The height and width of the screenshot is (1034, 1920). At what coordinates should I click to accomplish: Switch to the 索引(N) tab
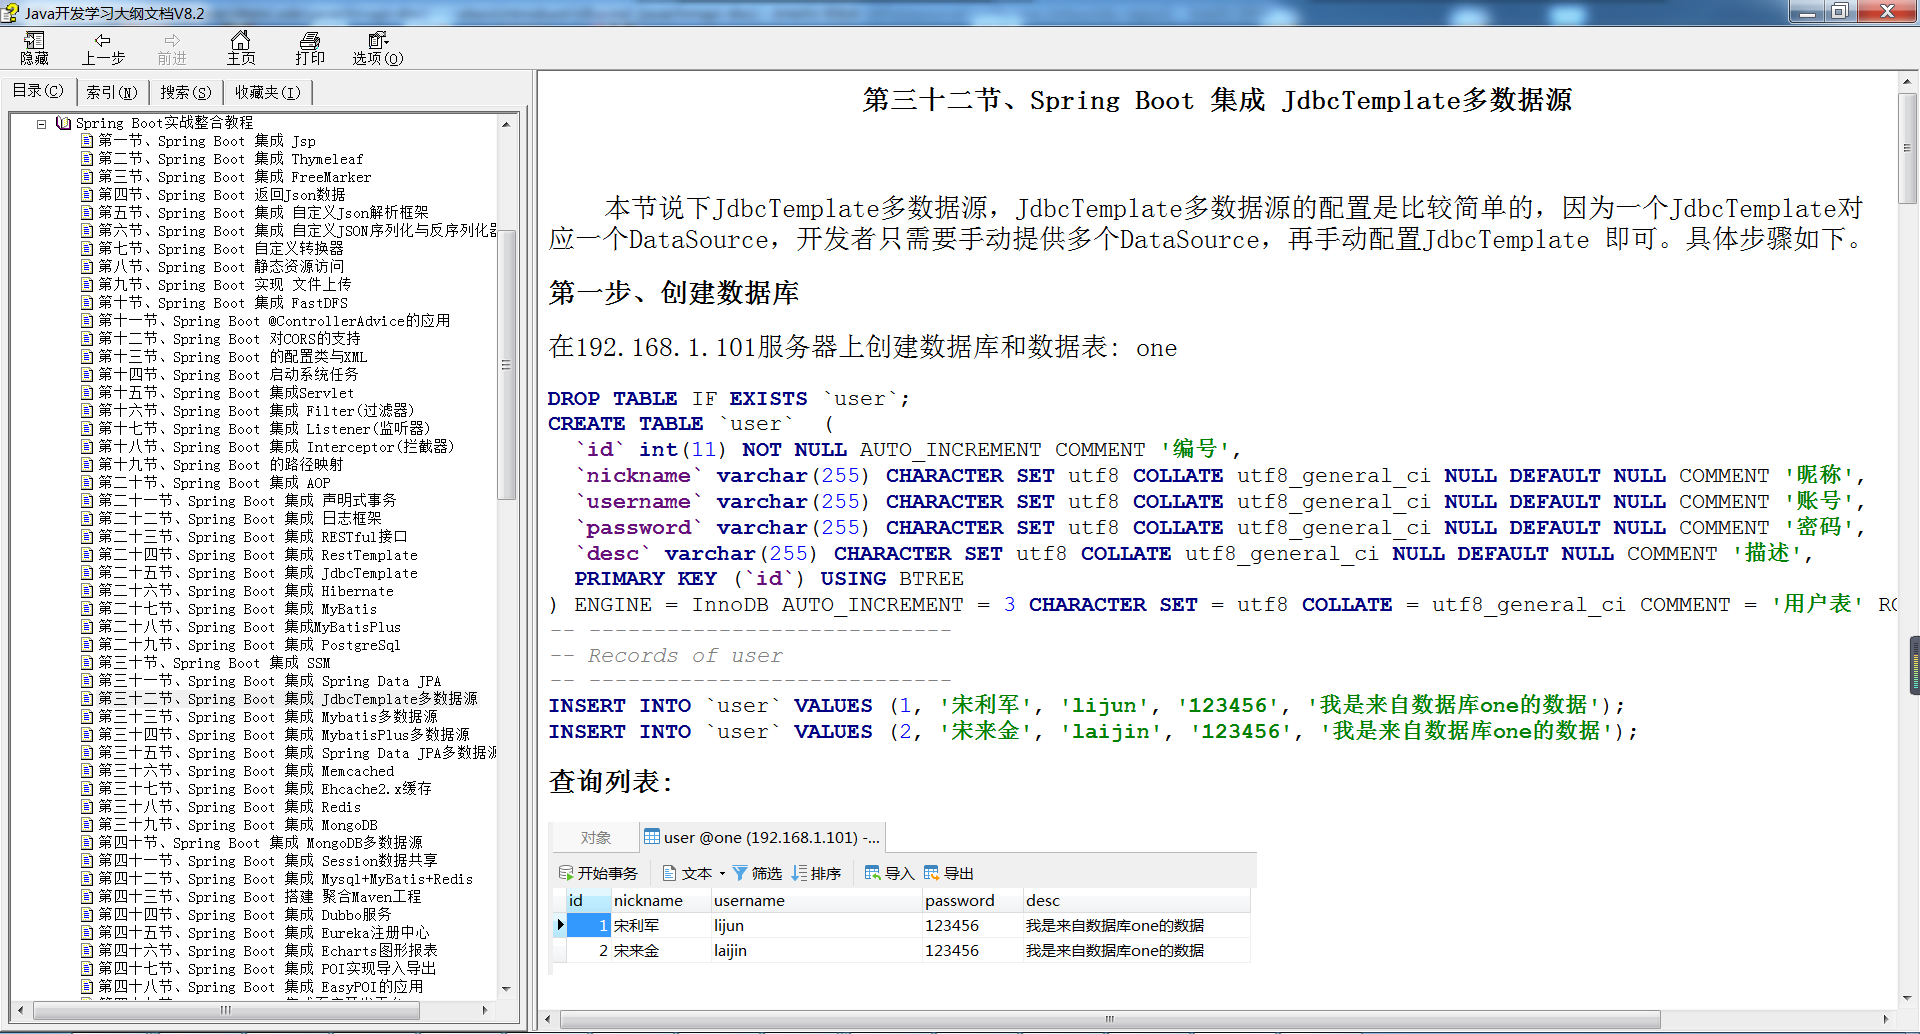tap(111, 92)
